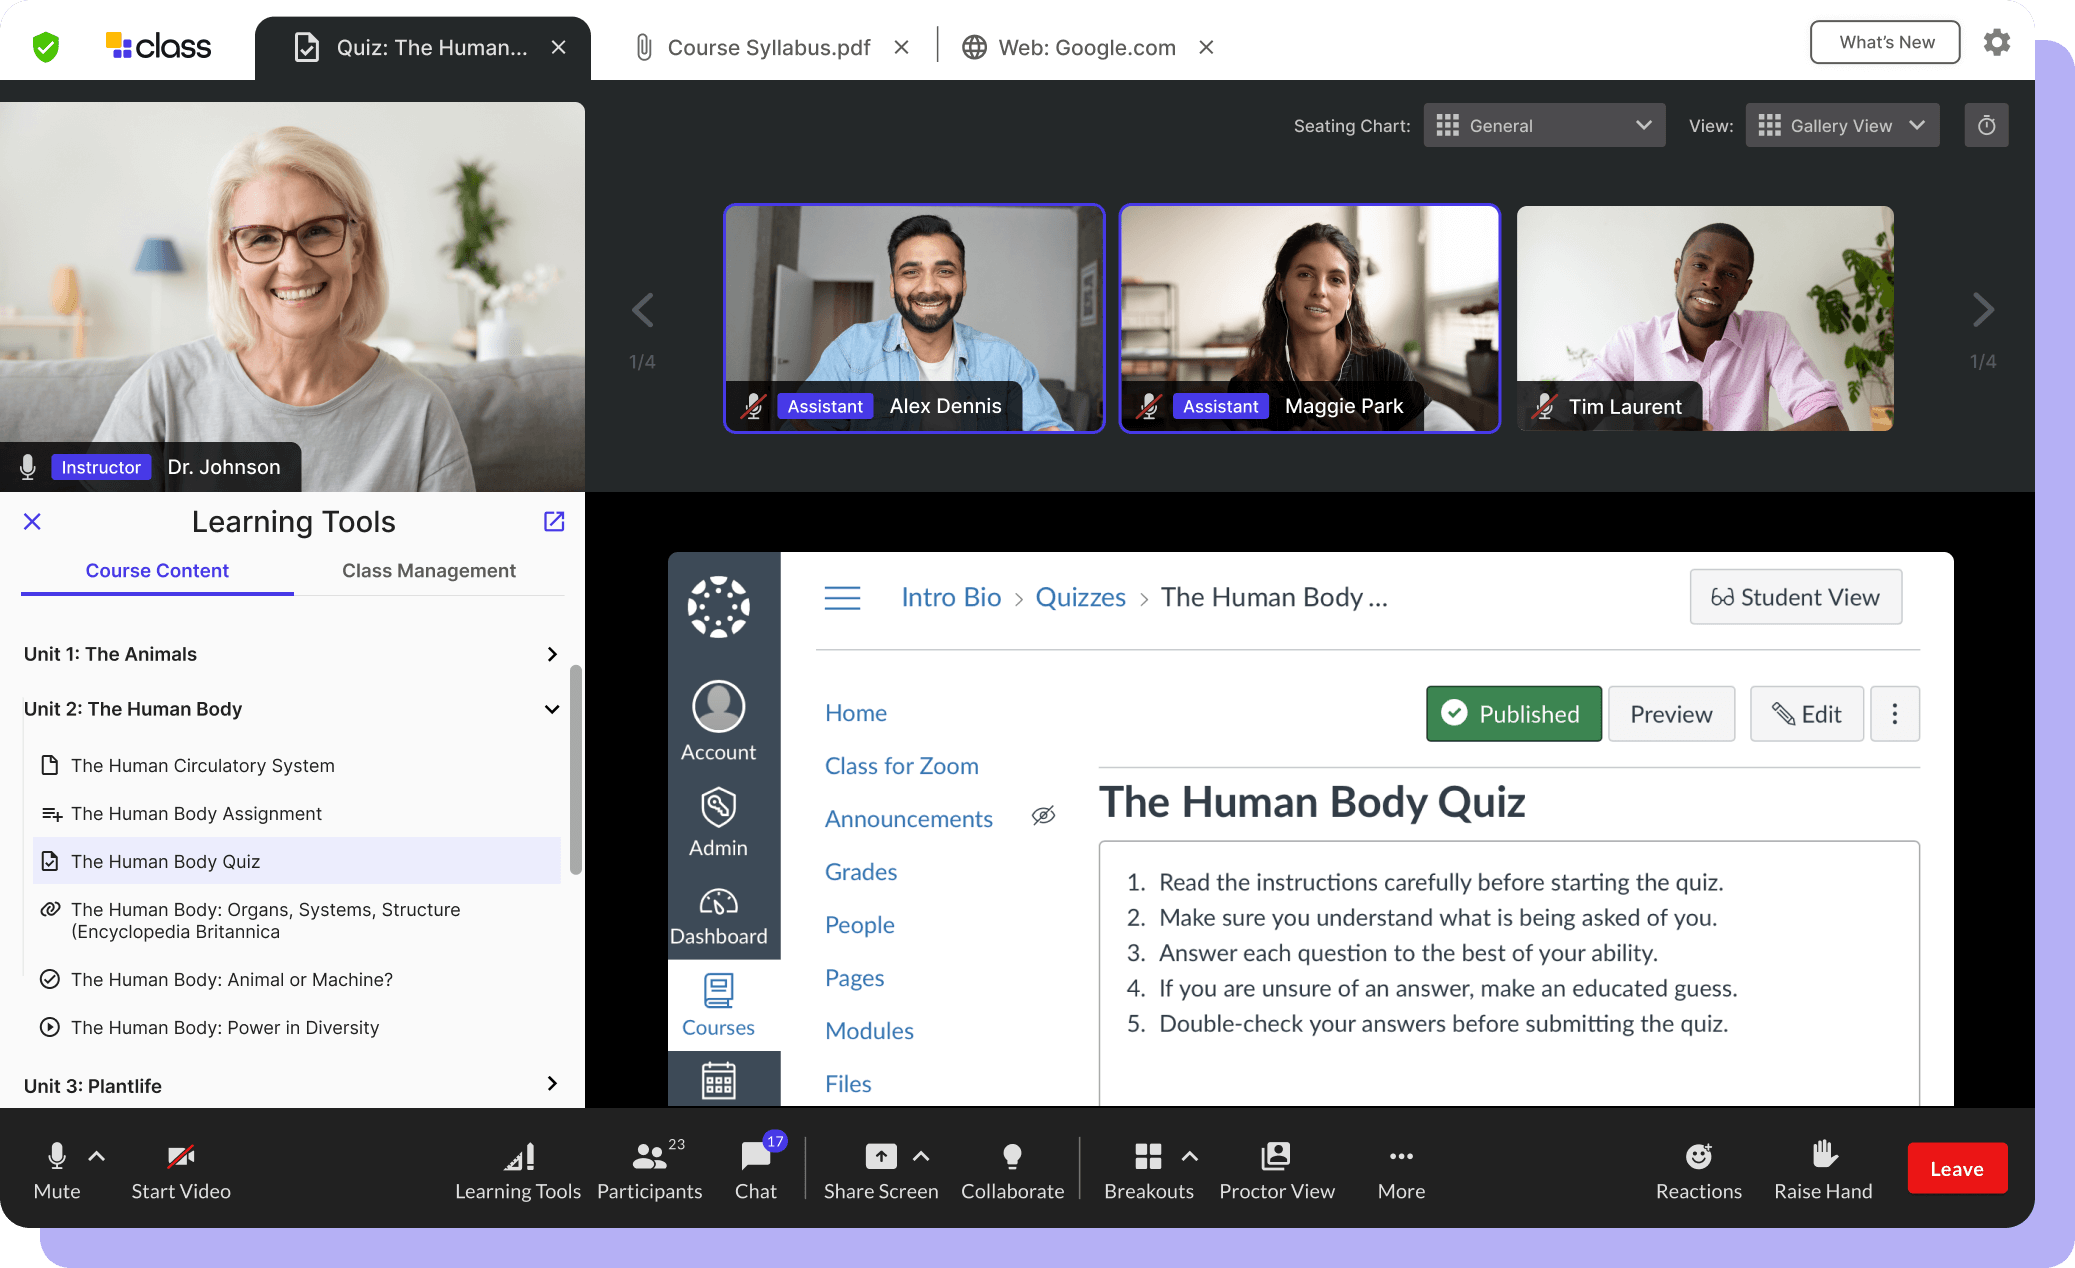Start Video from the bottom toolbar
2075x1268 pixels.
click(x=181, y=1170)
